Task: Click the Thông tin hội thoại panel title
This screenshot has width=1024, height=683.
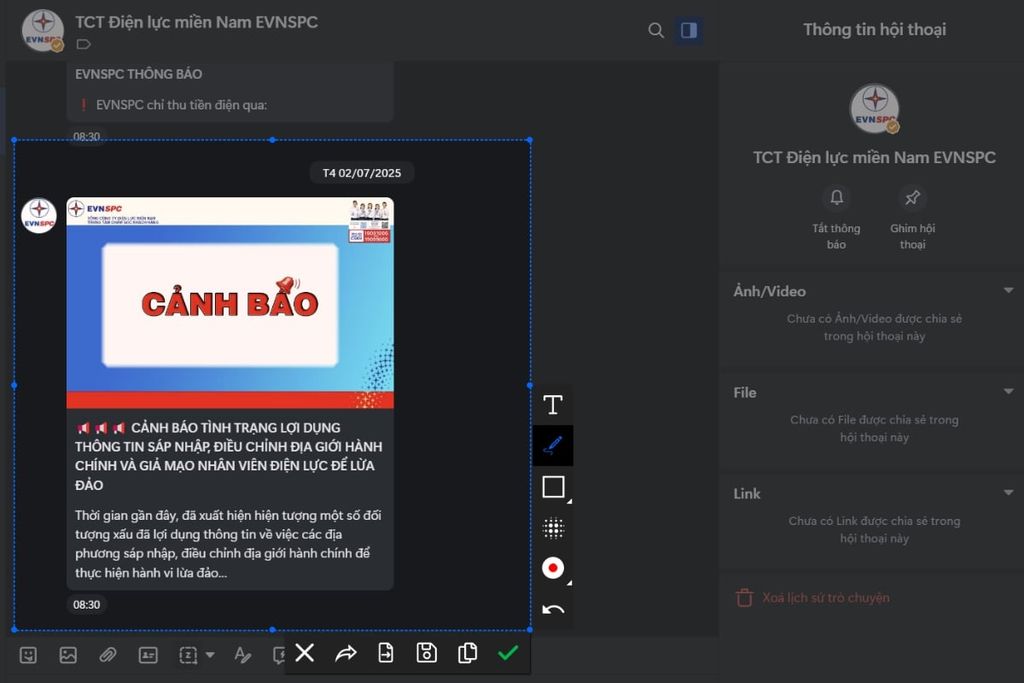Action: click(874, 29)
